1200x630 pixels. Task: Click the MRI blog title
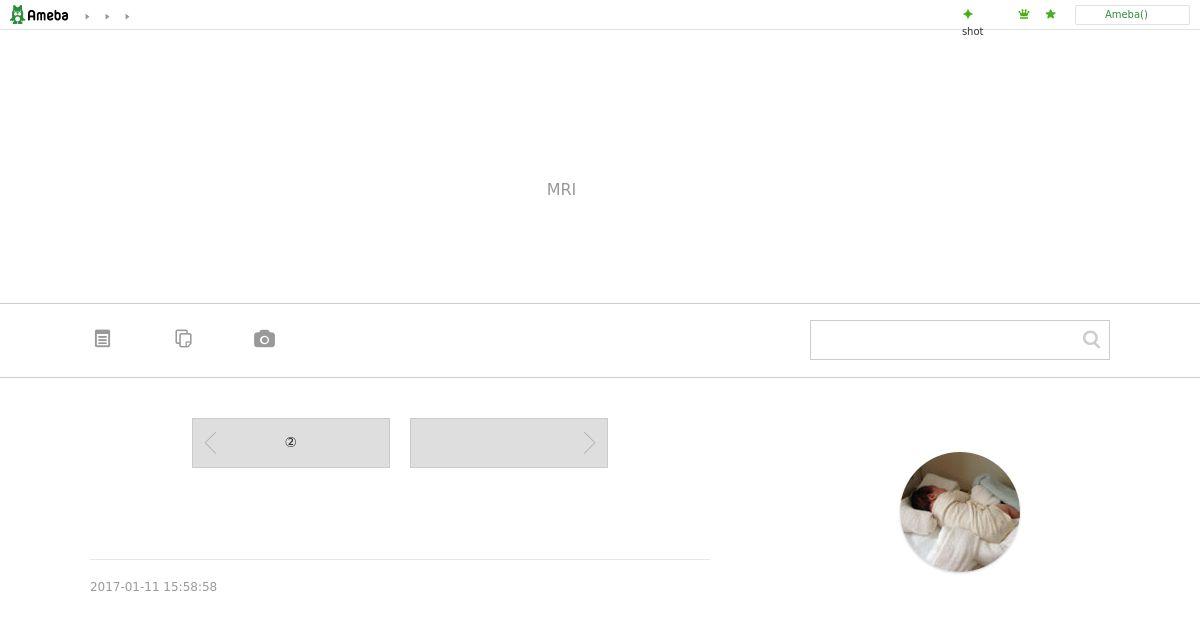coord(561,189)
